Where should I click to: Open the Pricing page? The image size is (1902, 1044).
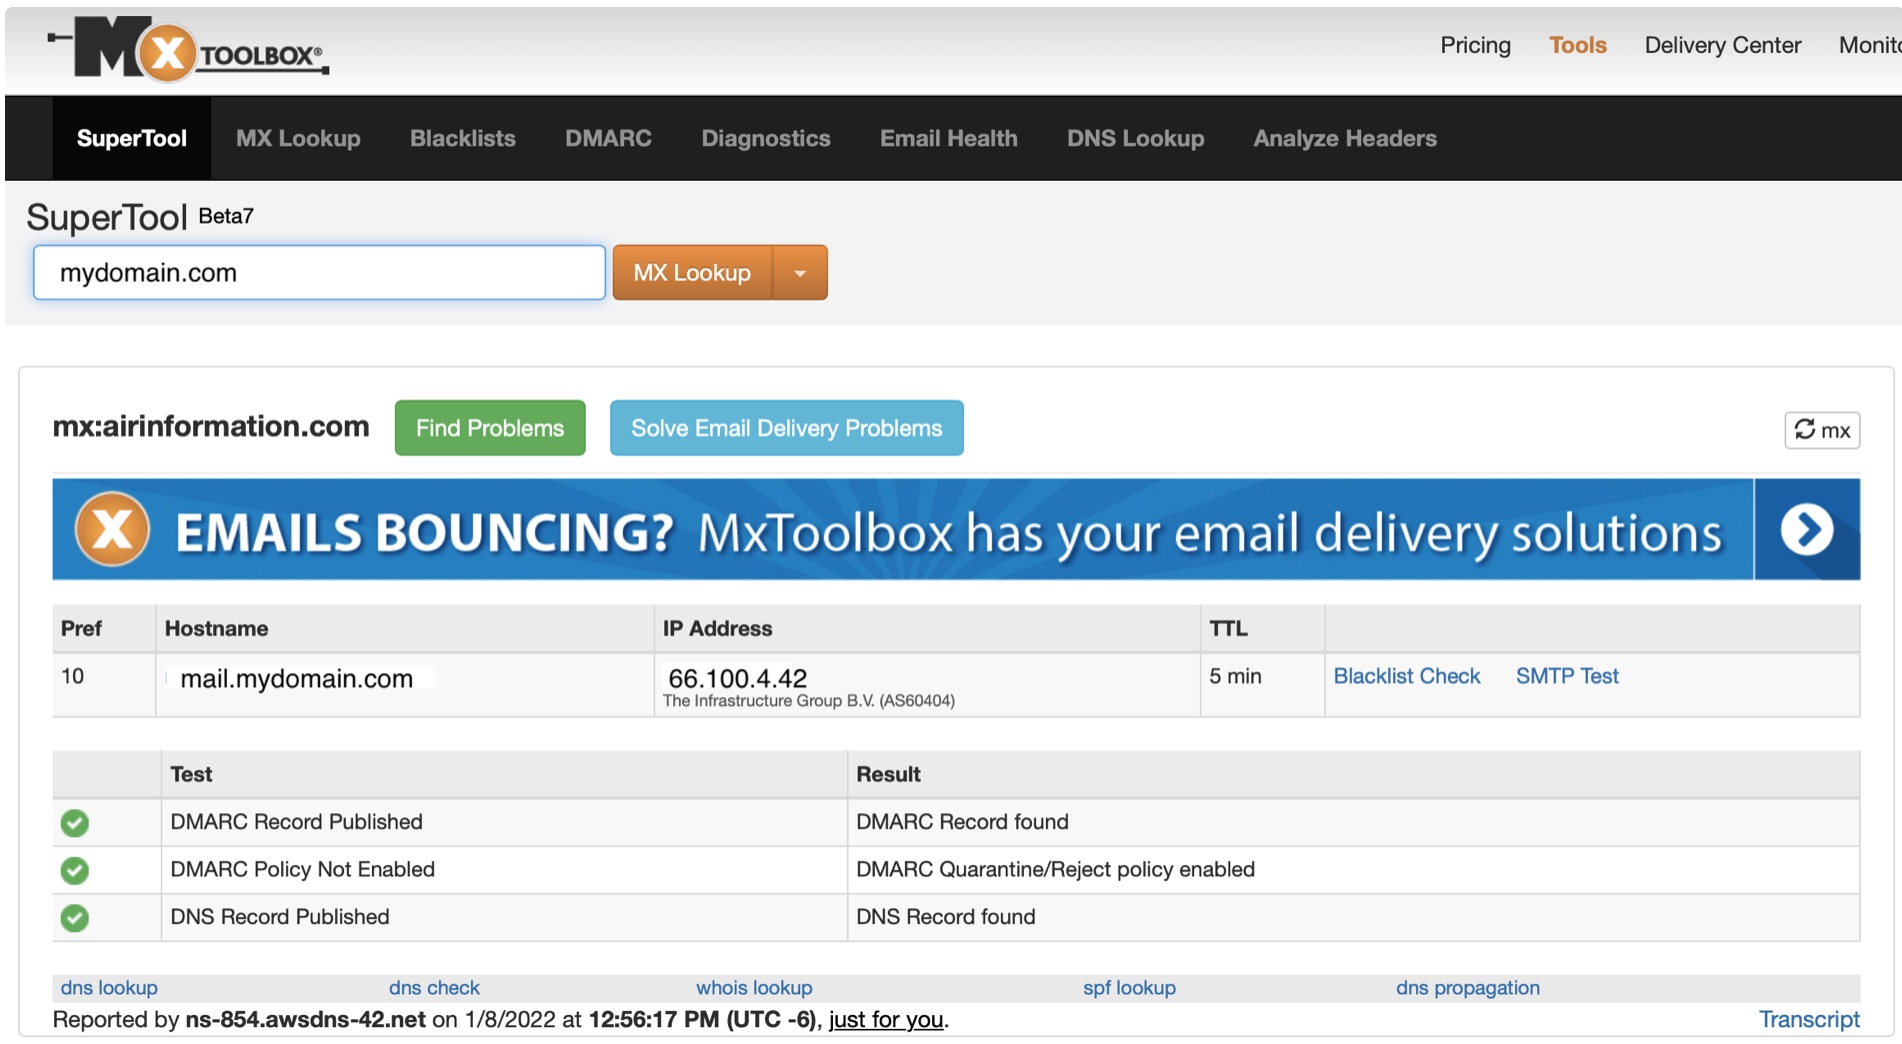point(1475,45)
